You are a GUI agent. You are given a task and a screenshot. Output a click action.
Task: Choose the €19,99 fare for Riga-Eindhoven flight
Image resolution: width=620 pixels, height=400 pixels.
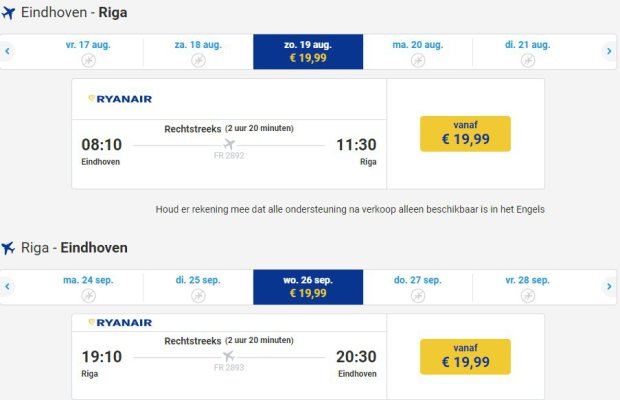pos(465,356)
